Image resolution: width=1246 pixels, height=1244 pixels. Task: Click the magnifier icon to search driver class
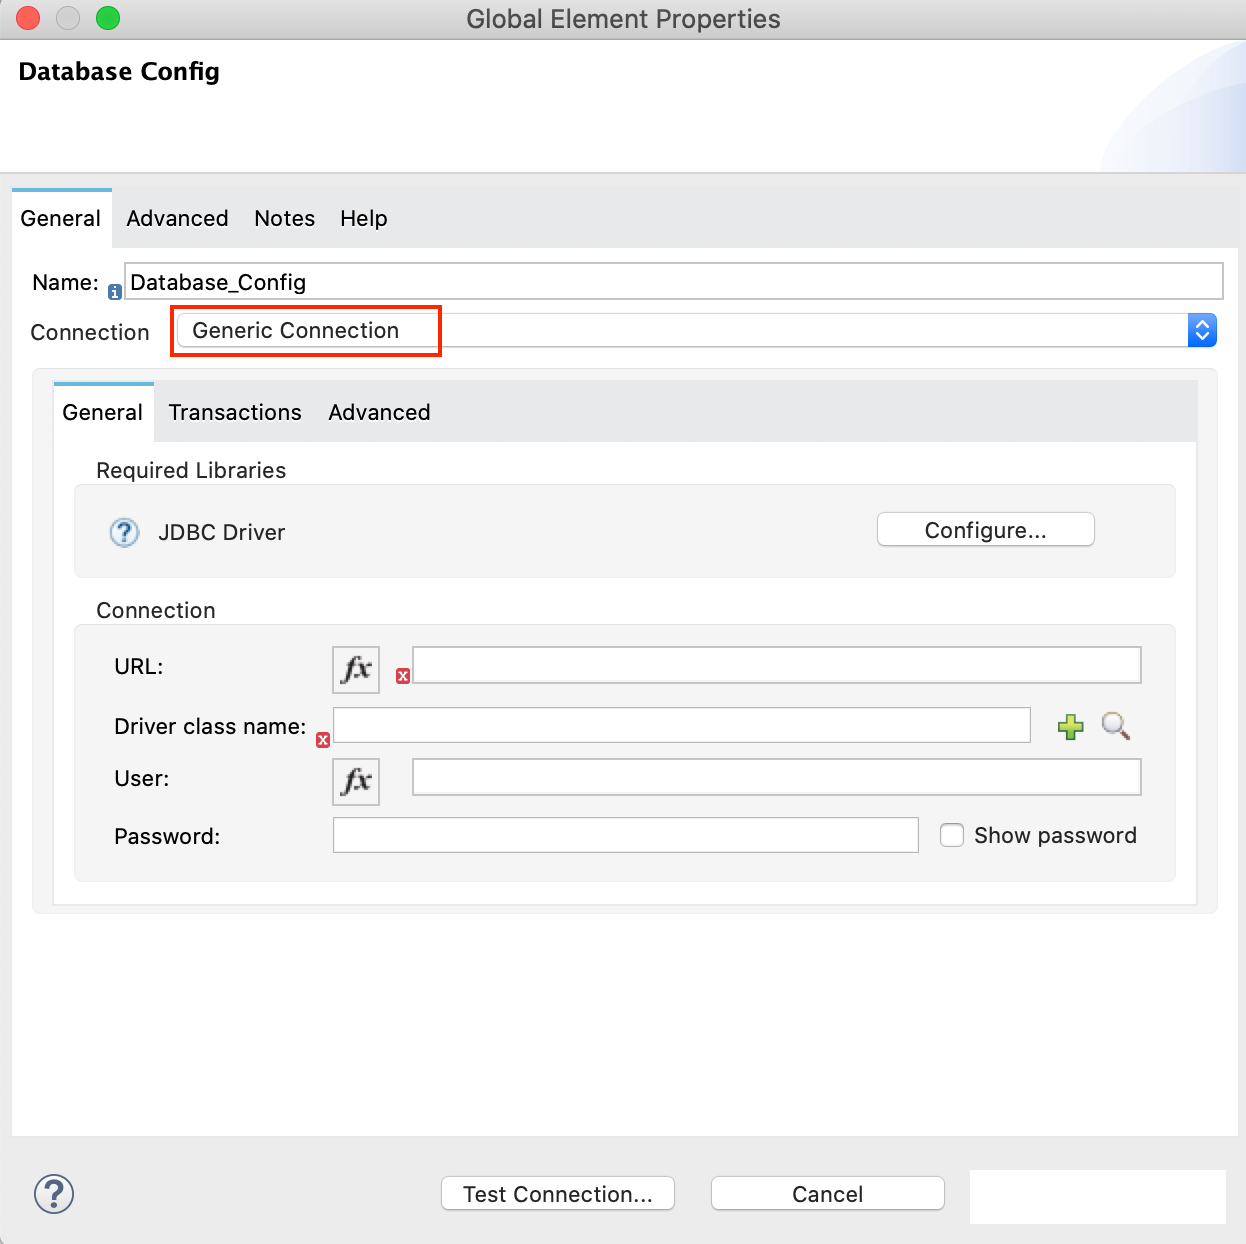click(1115, 726)
